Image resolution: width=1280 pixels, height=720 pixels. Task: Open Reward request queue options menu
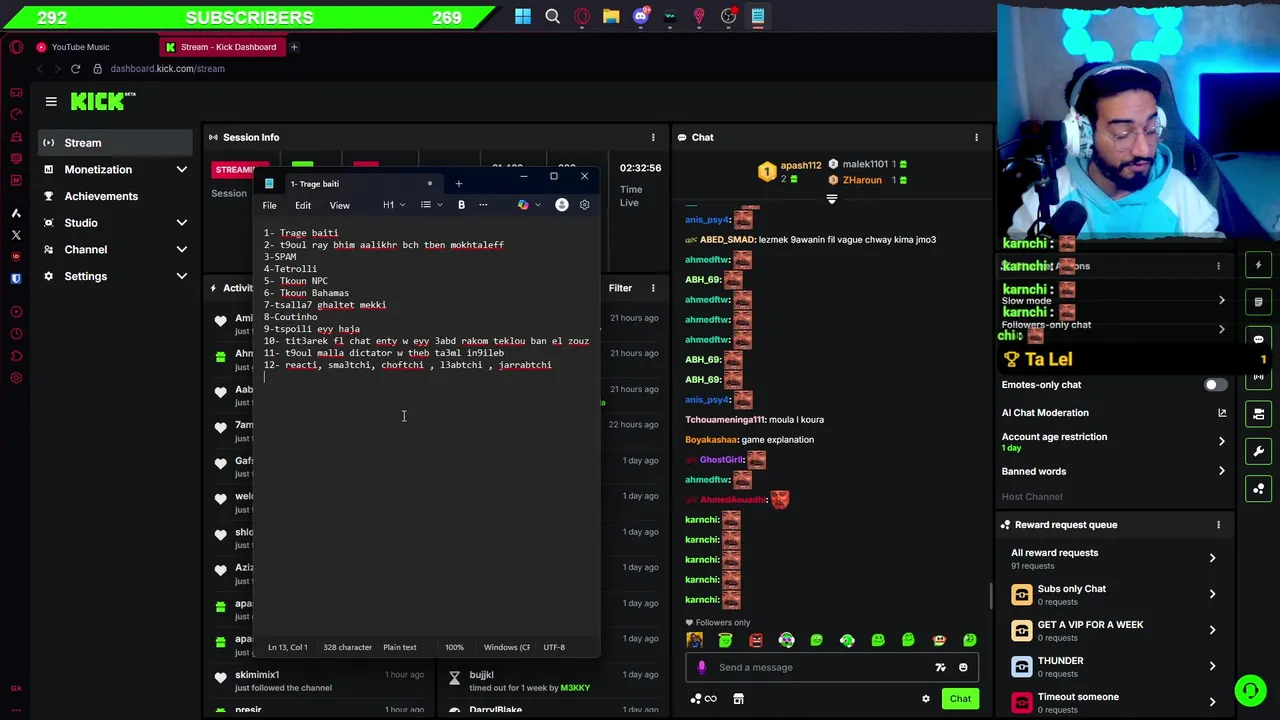(x=1218, y=525)
